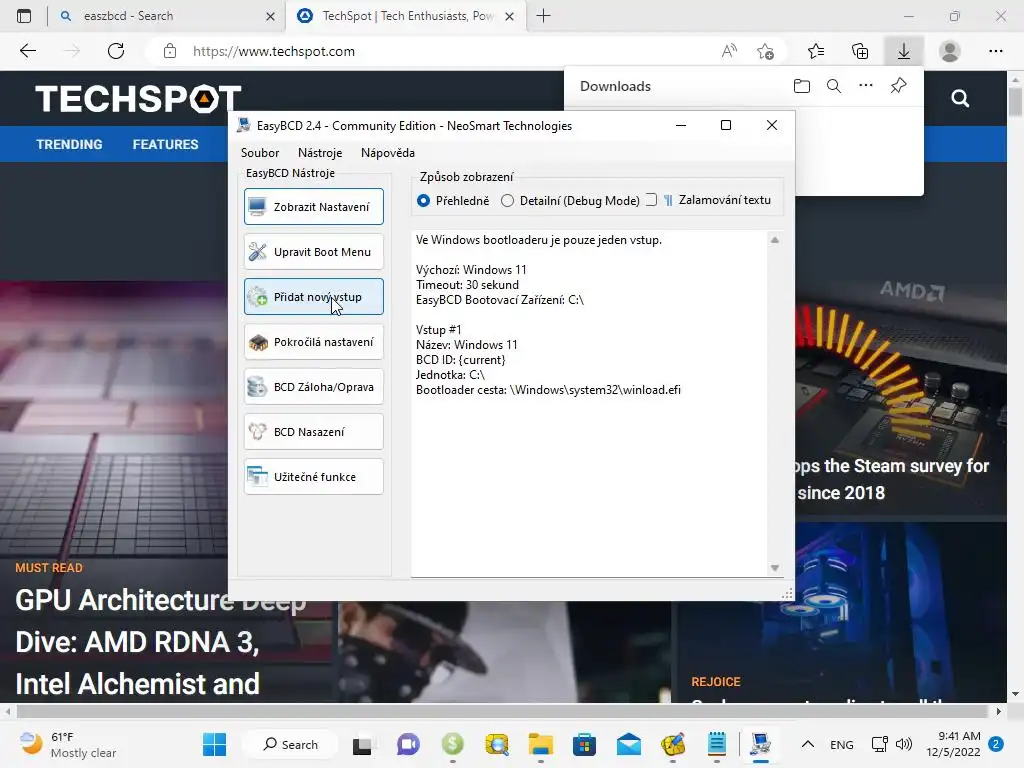1024x768 pixels.
Task: Open the weather widget on taskbar
Action: point(68,744)
